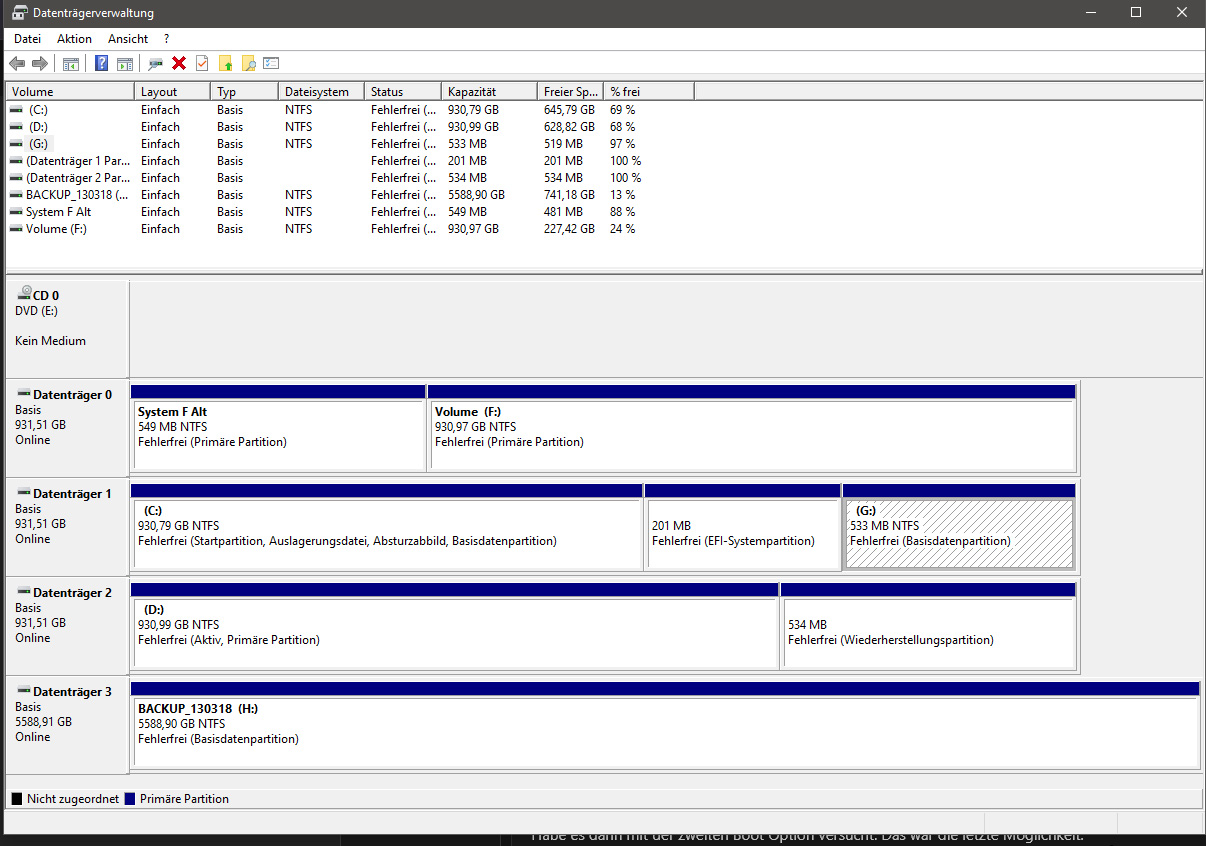Click the Datenträger 1 label panel
This screenshot has height=846, width=1206.
[x=67, y=526]
